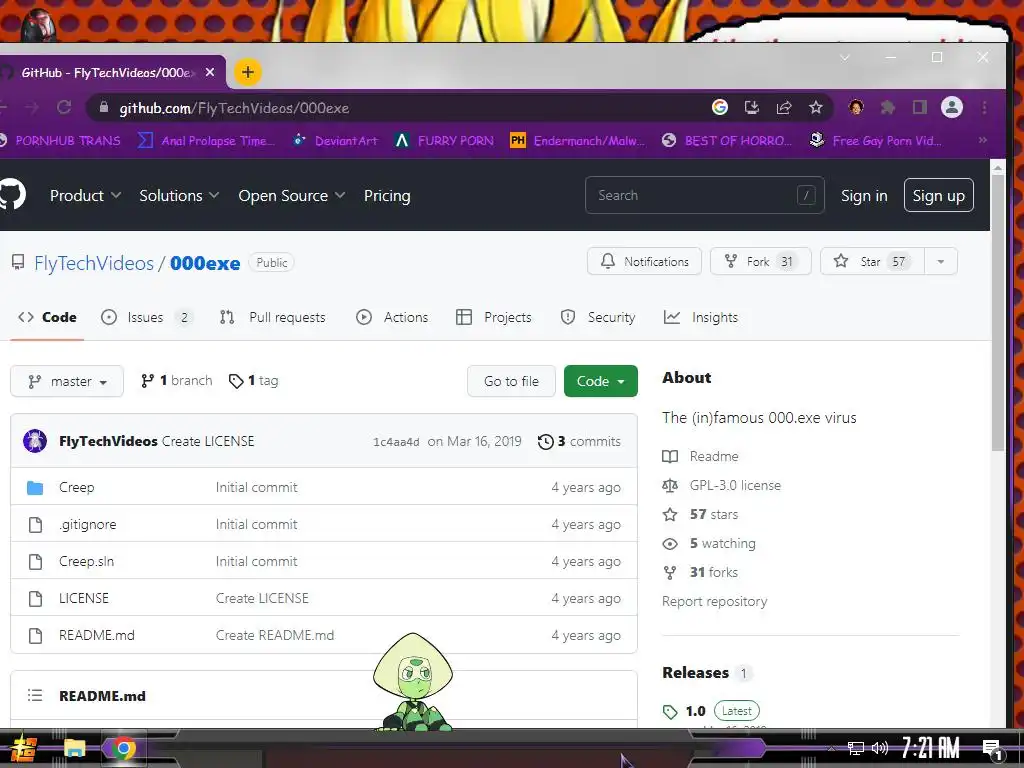Click the 1.0 release tag icon
Image resolution: width=1024 pixels, height=768 pixels.
coord(670,711)
